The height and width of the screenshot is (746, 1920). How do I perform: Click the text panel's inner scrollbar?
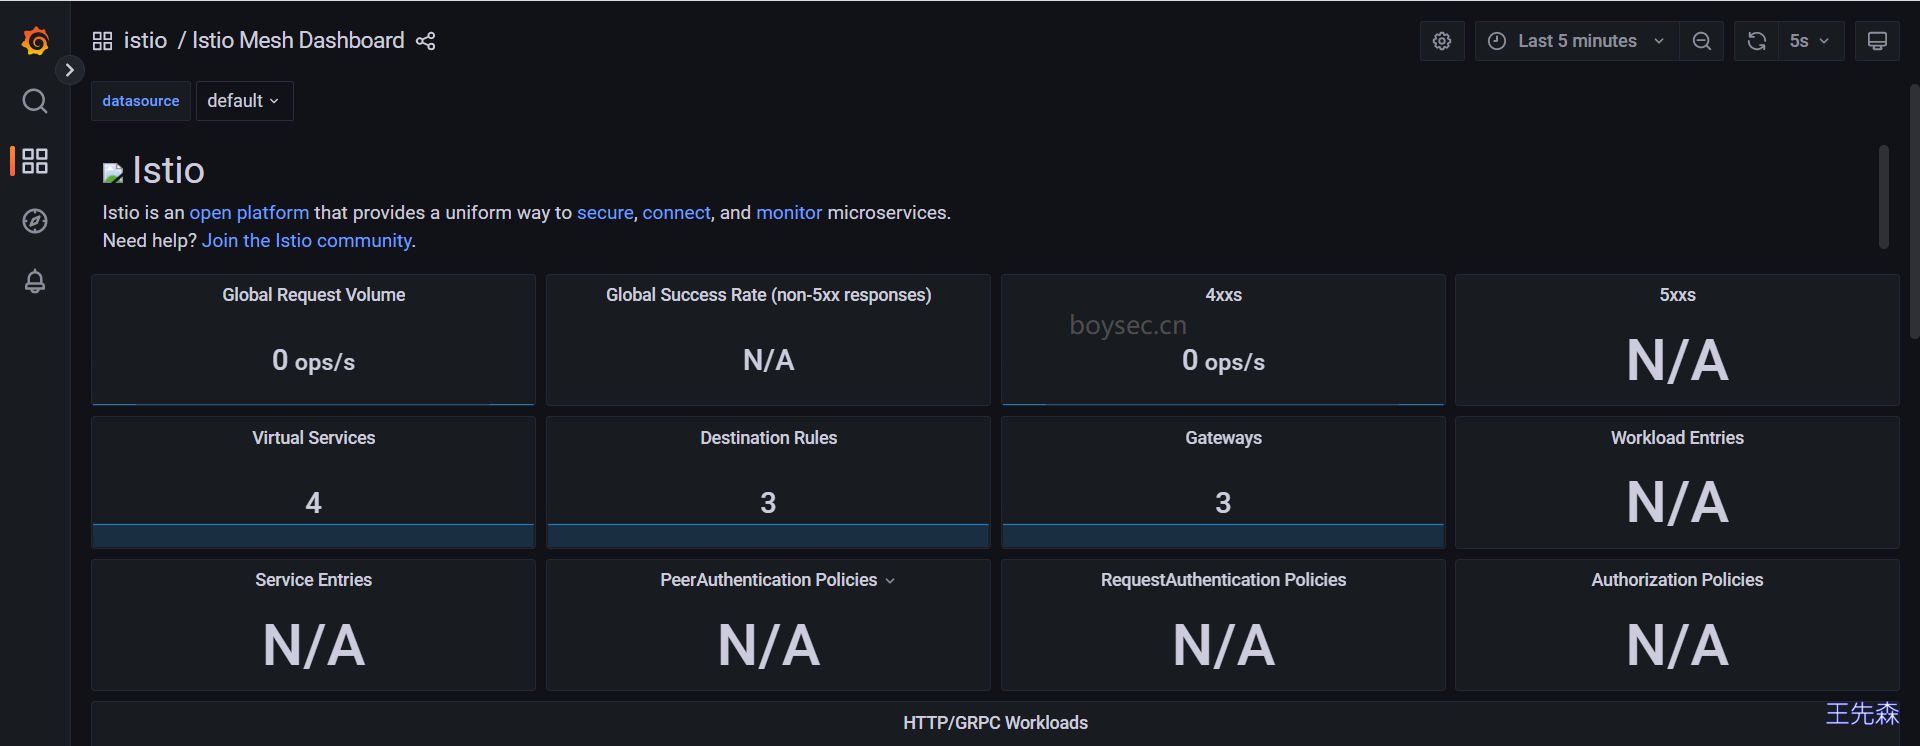1883,197
